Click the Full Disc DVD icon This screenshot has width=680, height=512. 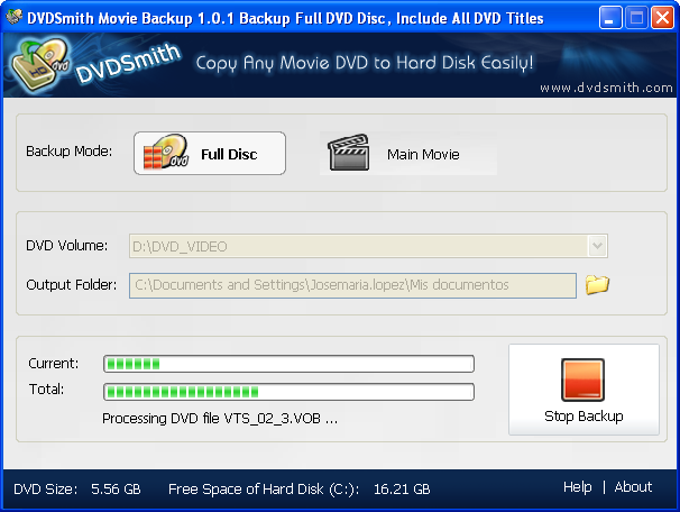166,152
